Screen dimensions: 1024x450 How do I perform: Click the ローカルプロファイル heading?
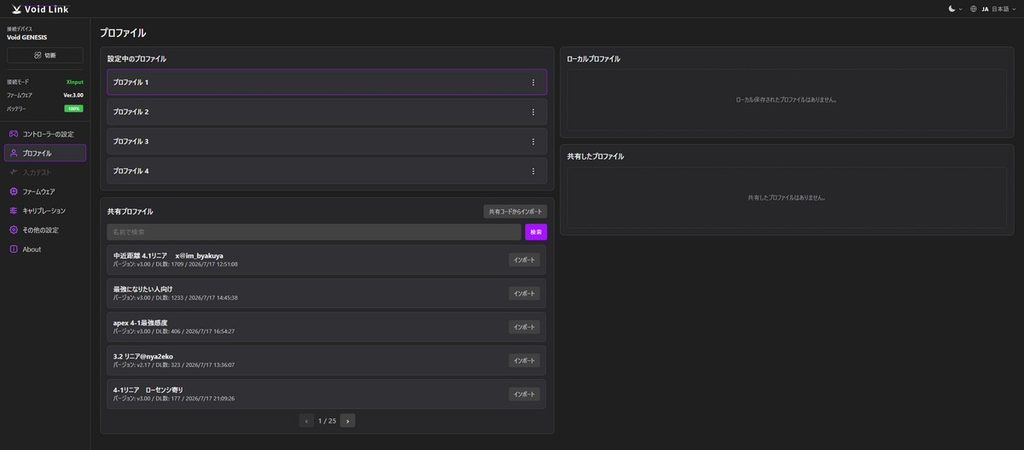594,59
